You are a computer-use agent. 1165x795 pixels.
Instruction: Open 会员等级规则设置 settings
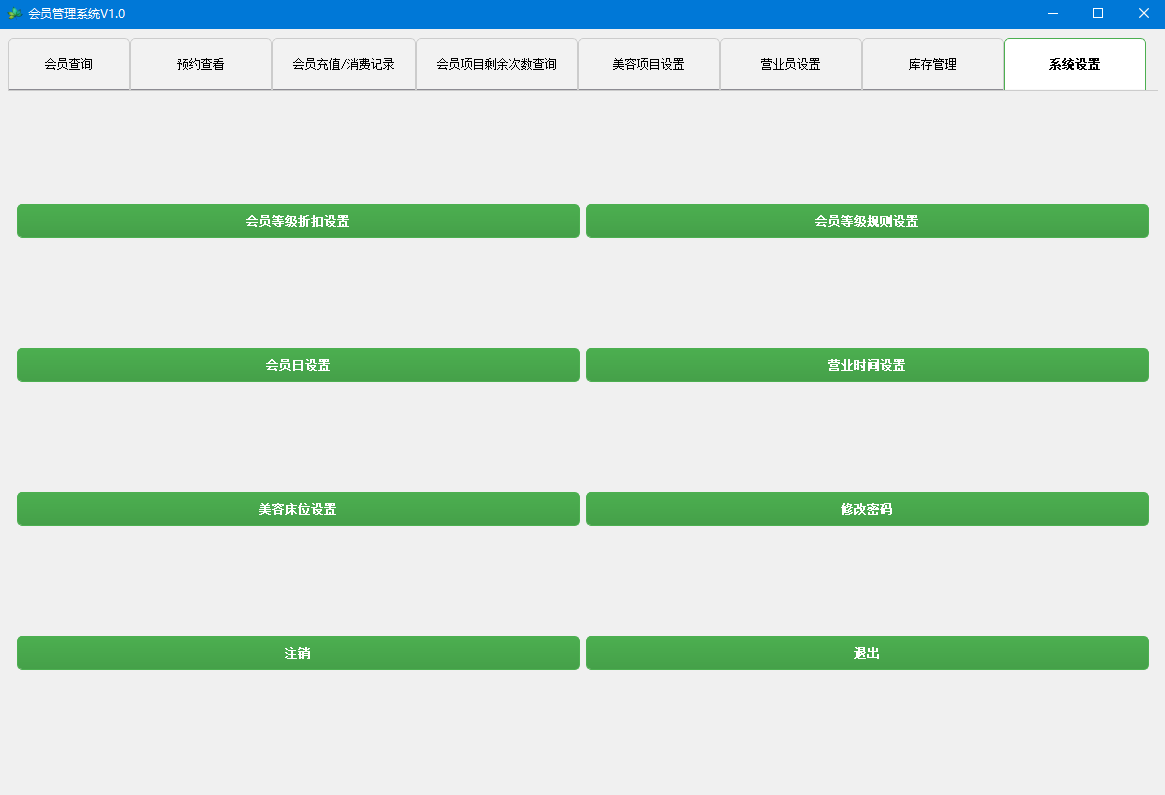(867, 220)
